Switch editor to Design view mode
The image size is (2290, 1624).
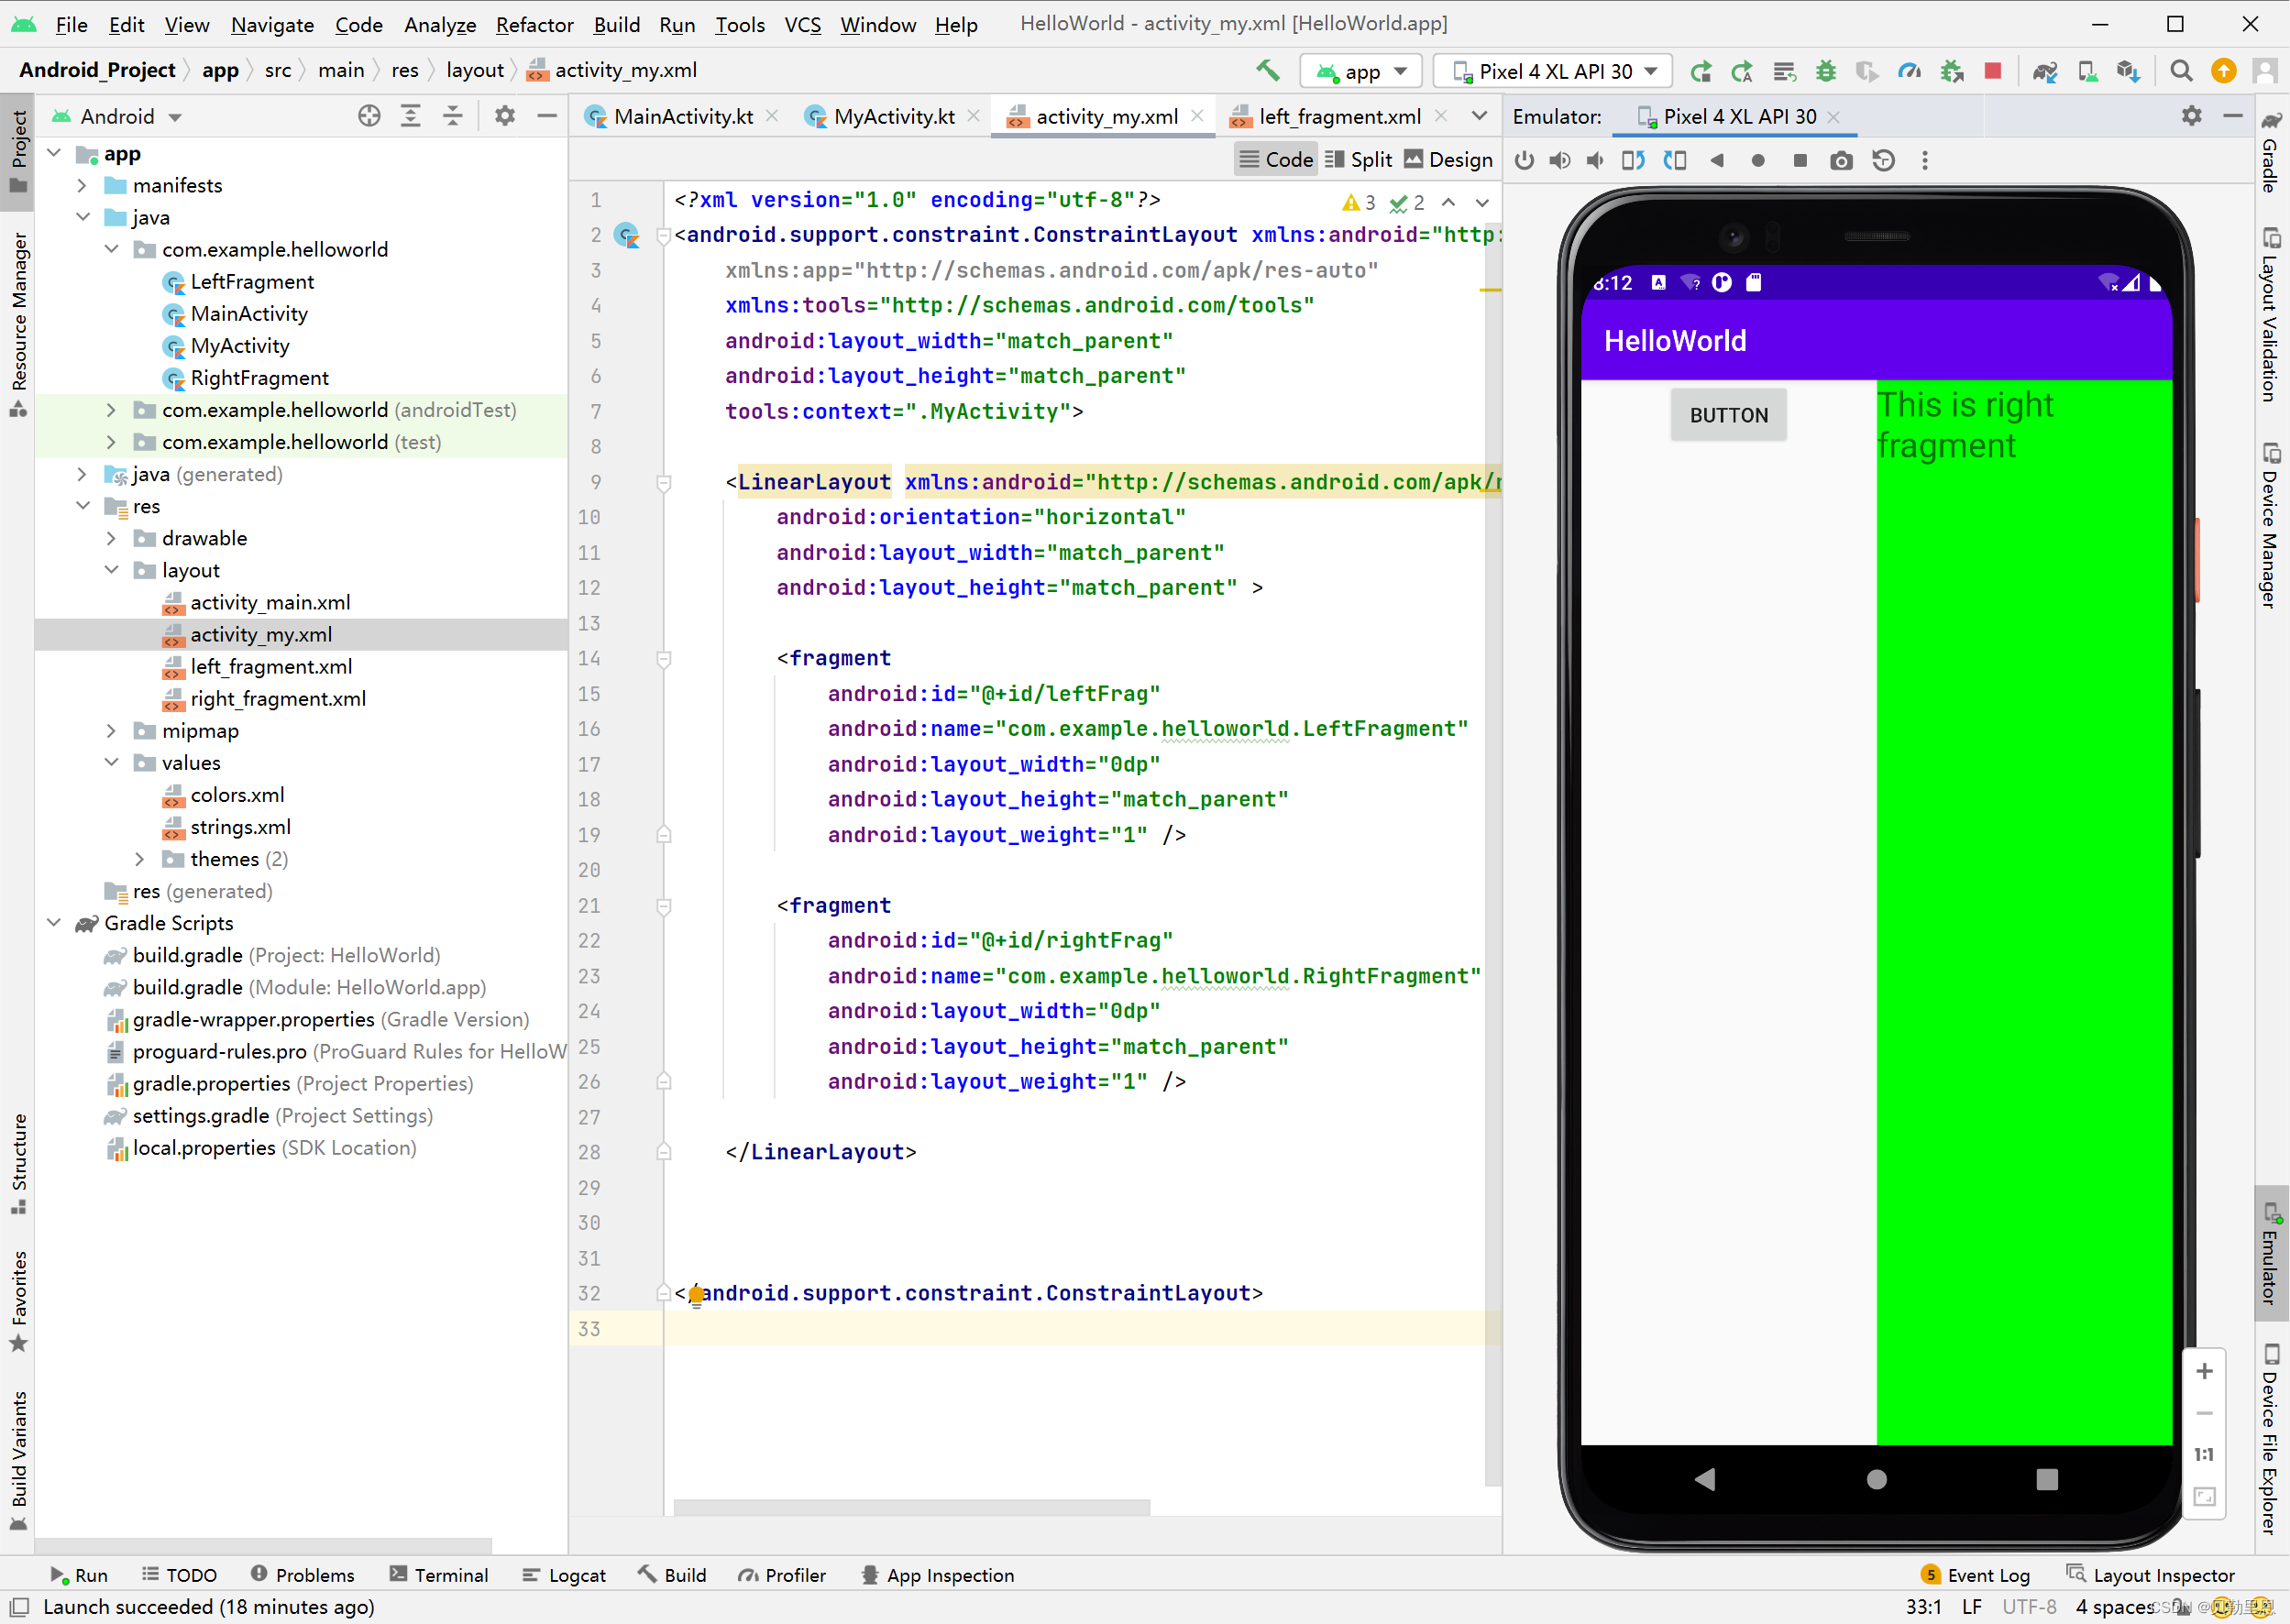tap(1448, 159)
